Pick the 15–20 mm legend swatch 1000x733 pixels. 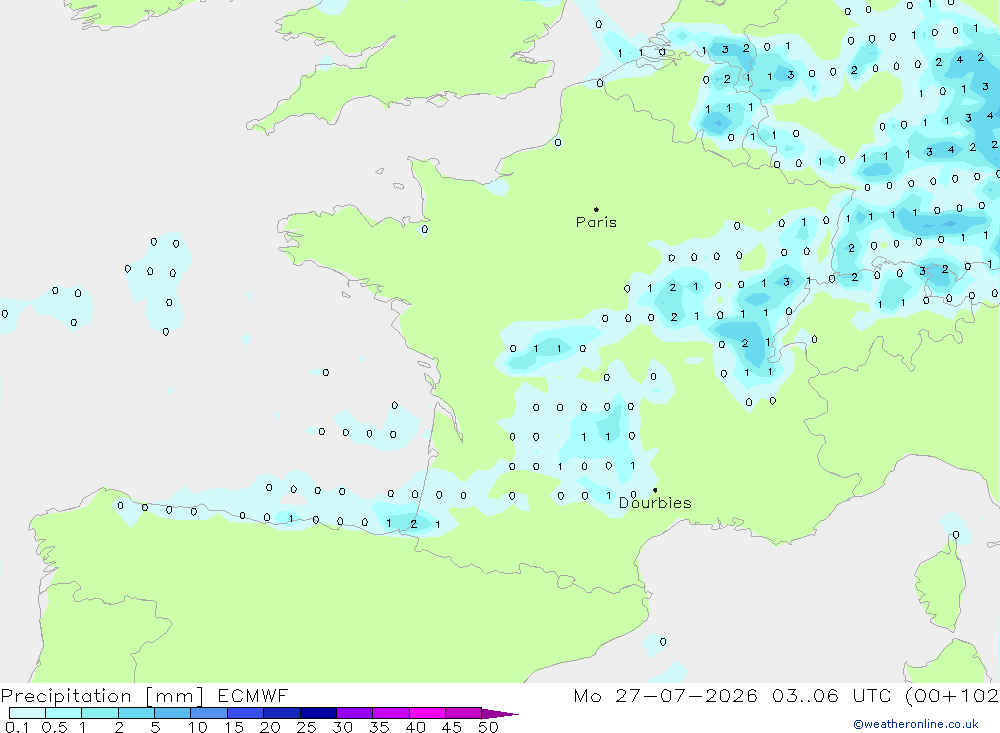[246, 713]
